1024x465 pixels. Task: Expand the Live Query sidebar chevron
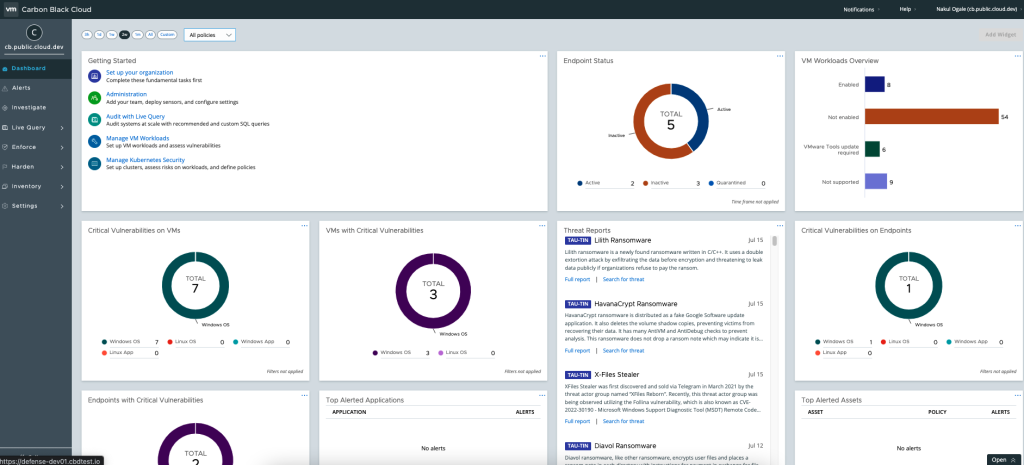[x=62, y=128]
